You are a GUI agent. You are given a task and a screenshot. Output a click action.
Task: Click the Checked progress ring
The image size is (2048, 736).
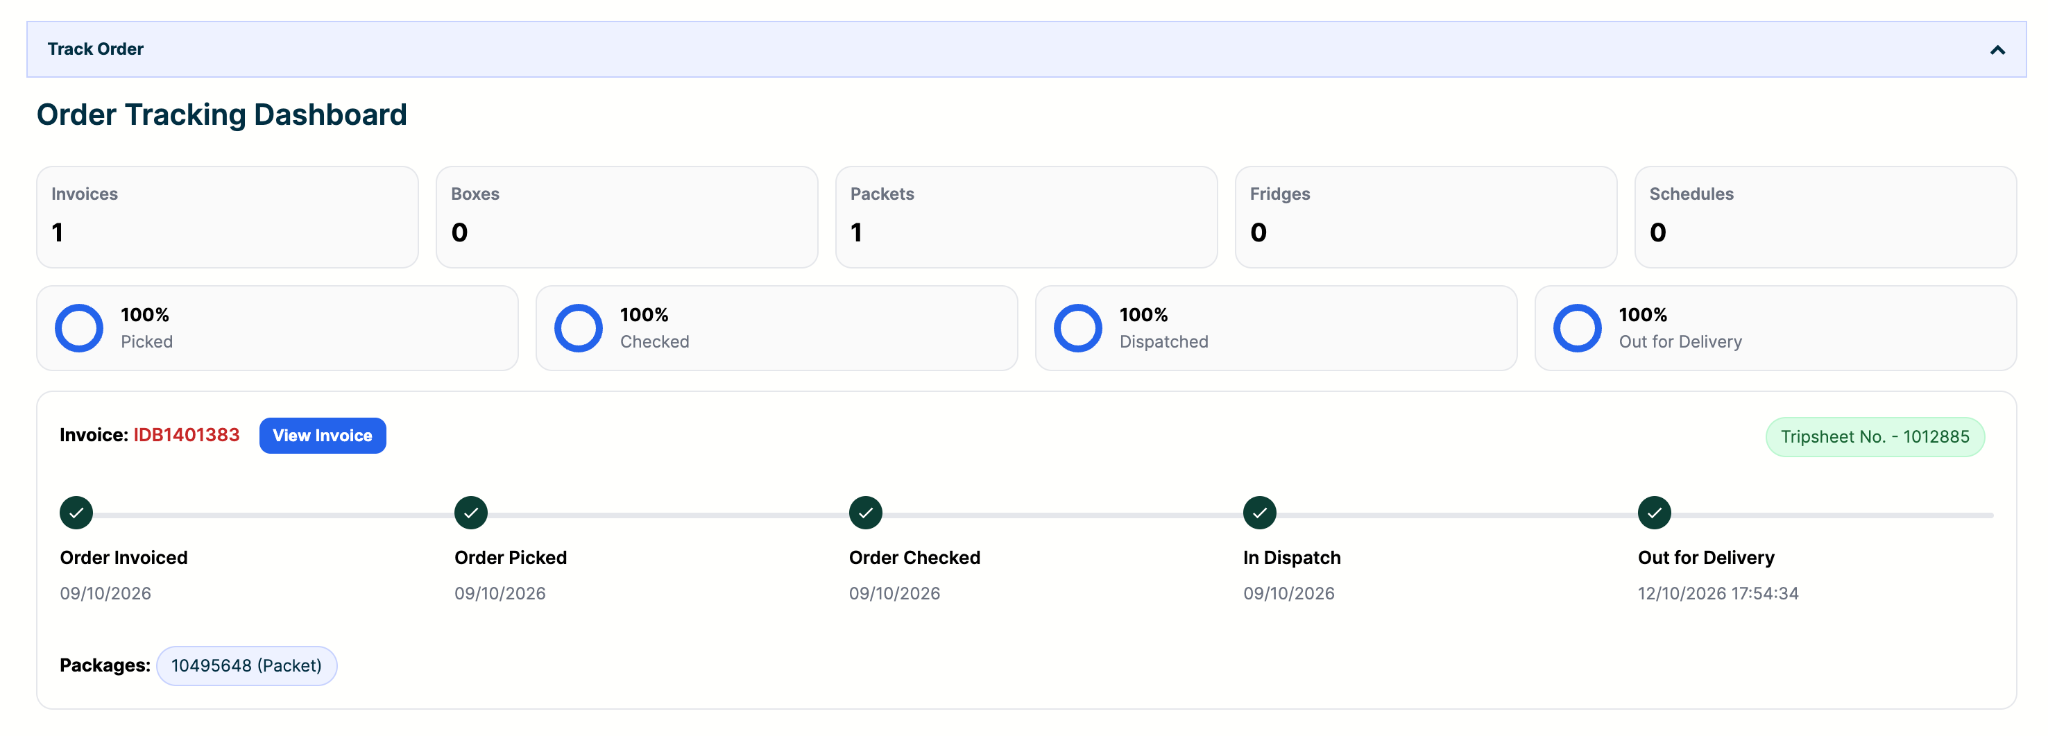578,328
